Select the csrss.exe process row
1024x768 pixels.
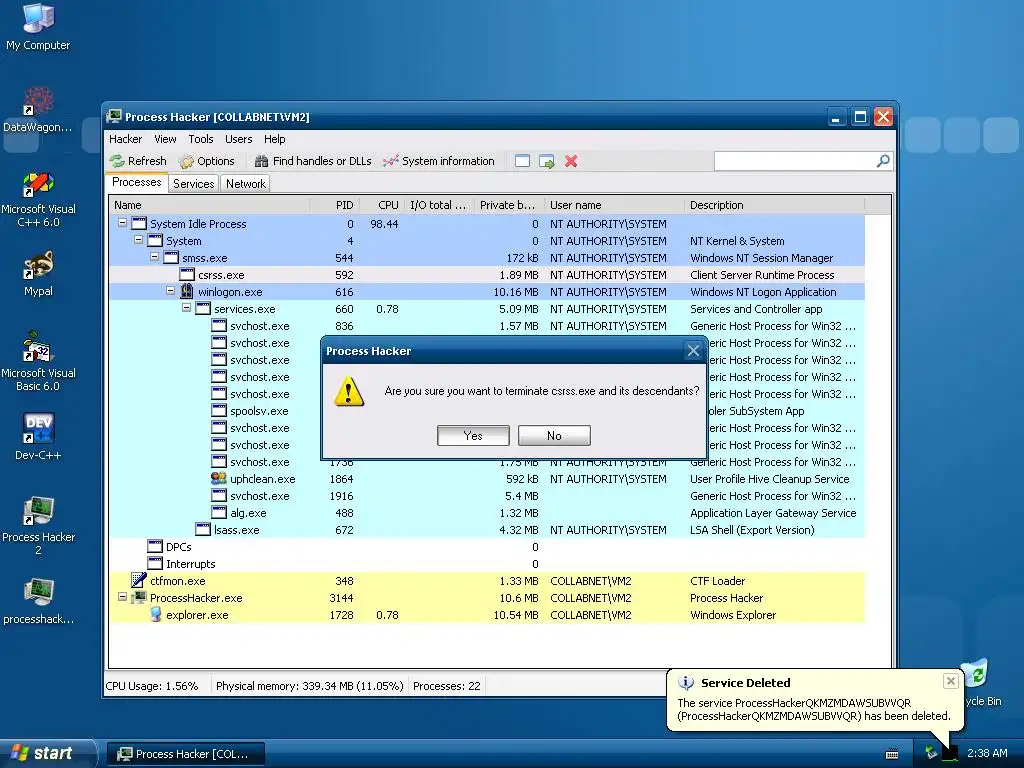487,275
